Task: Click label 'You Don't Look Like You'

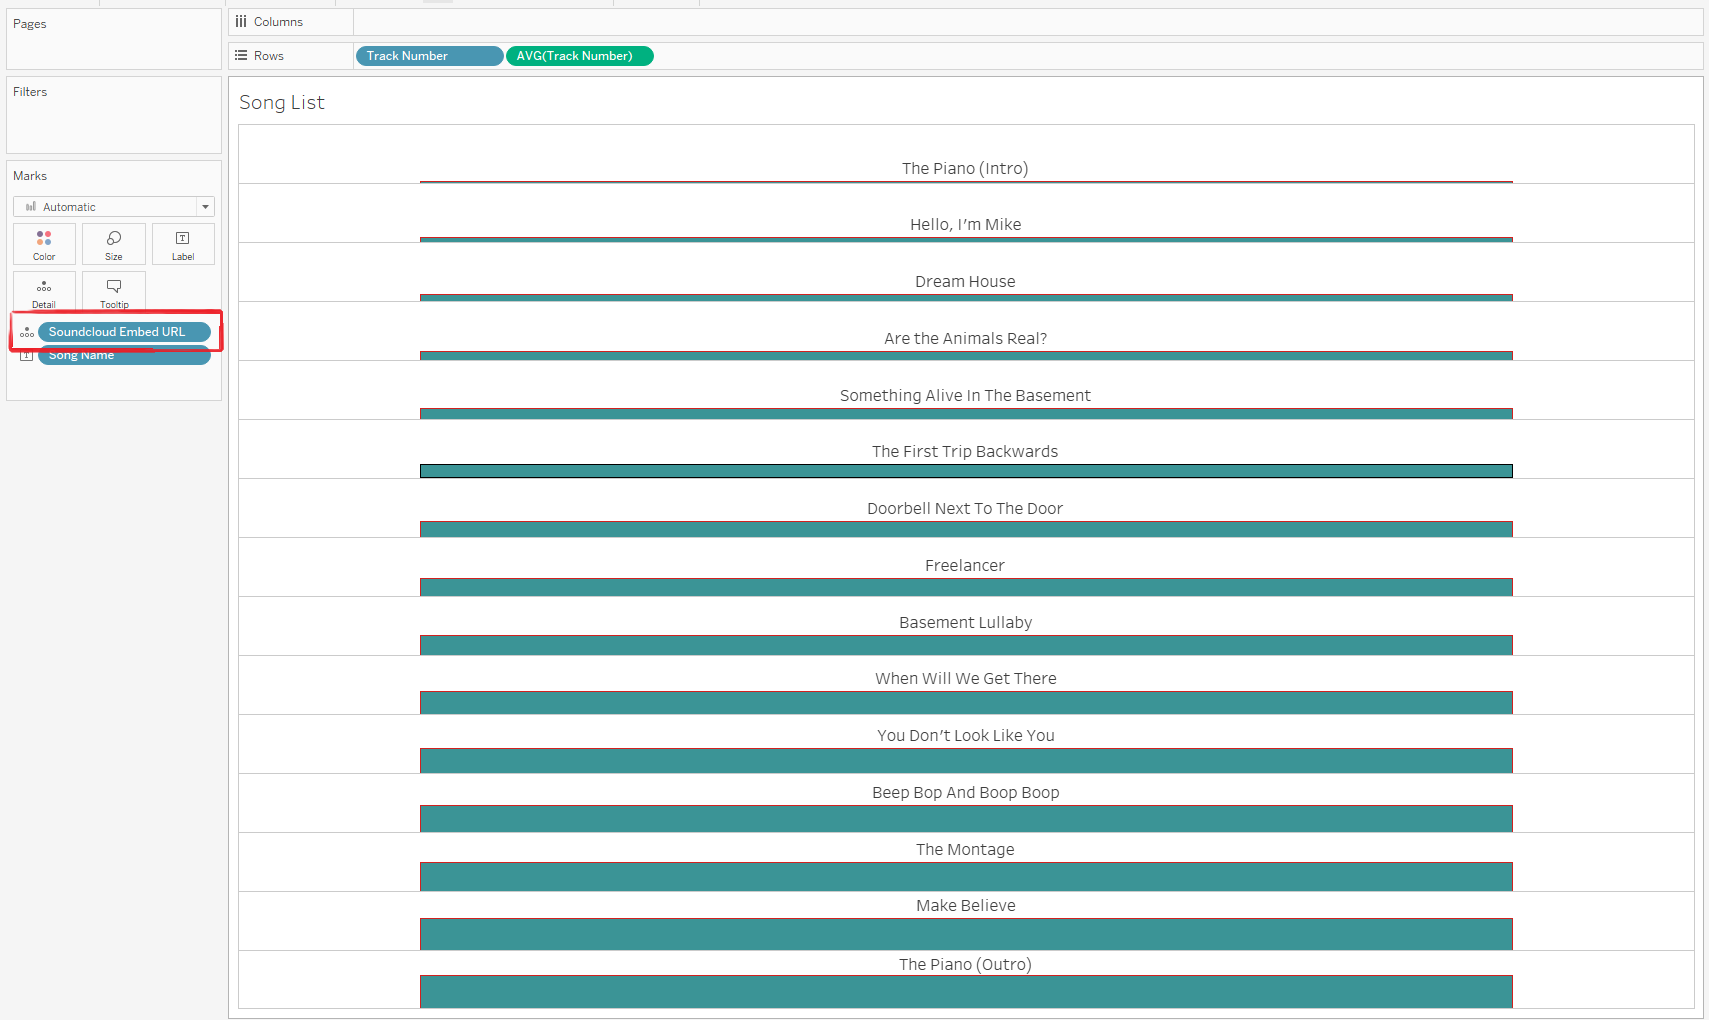Action: pyautogui.click(x=966, y=736)
